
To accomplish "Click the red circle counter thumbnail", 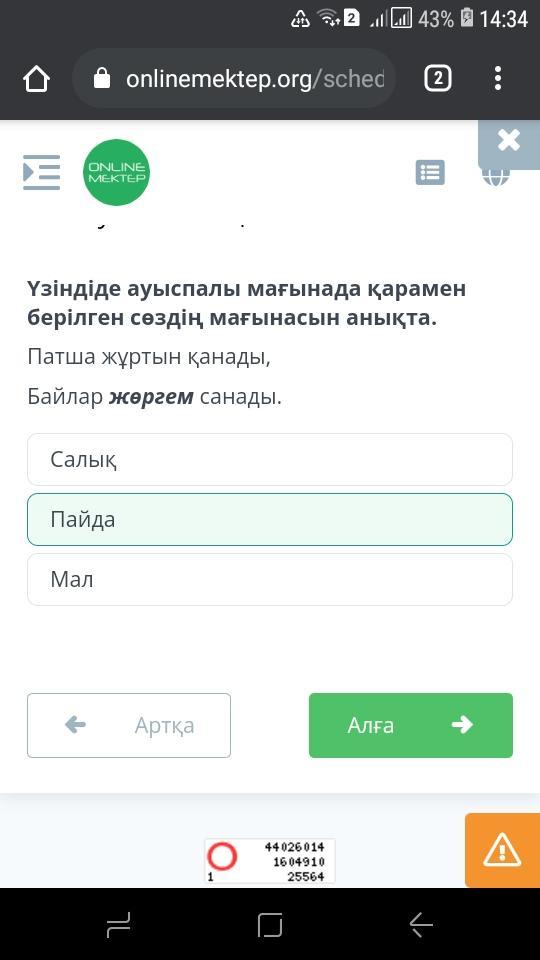I will pos(269,861).
